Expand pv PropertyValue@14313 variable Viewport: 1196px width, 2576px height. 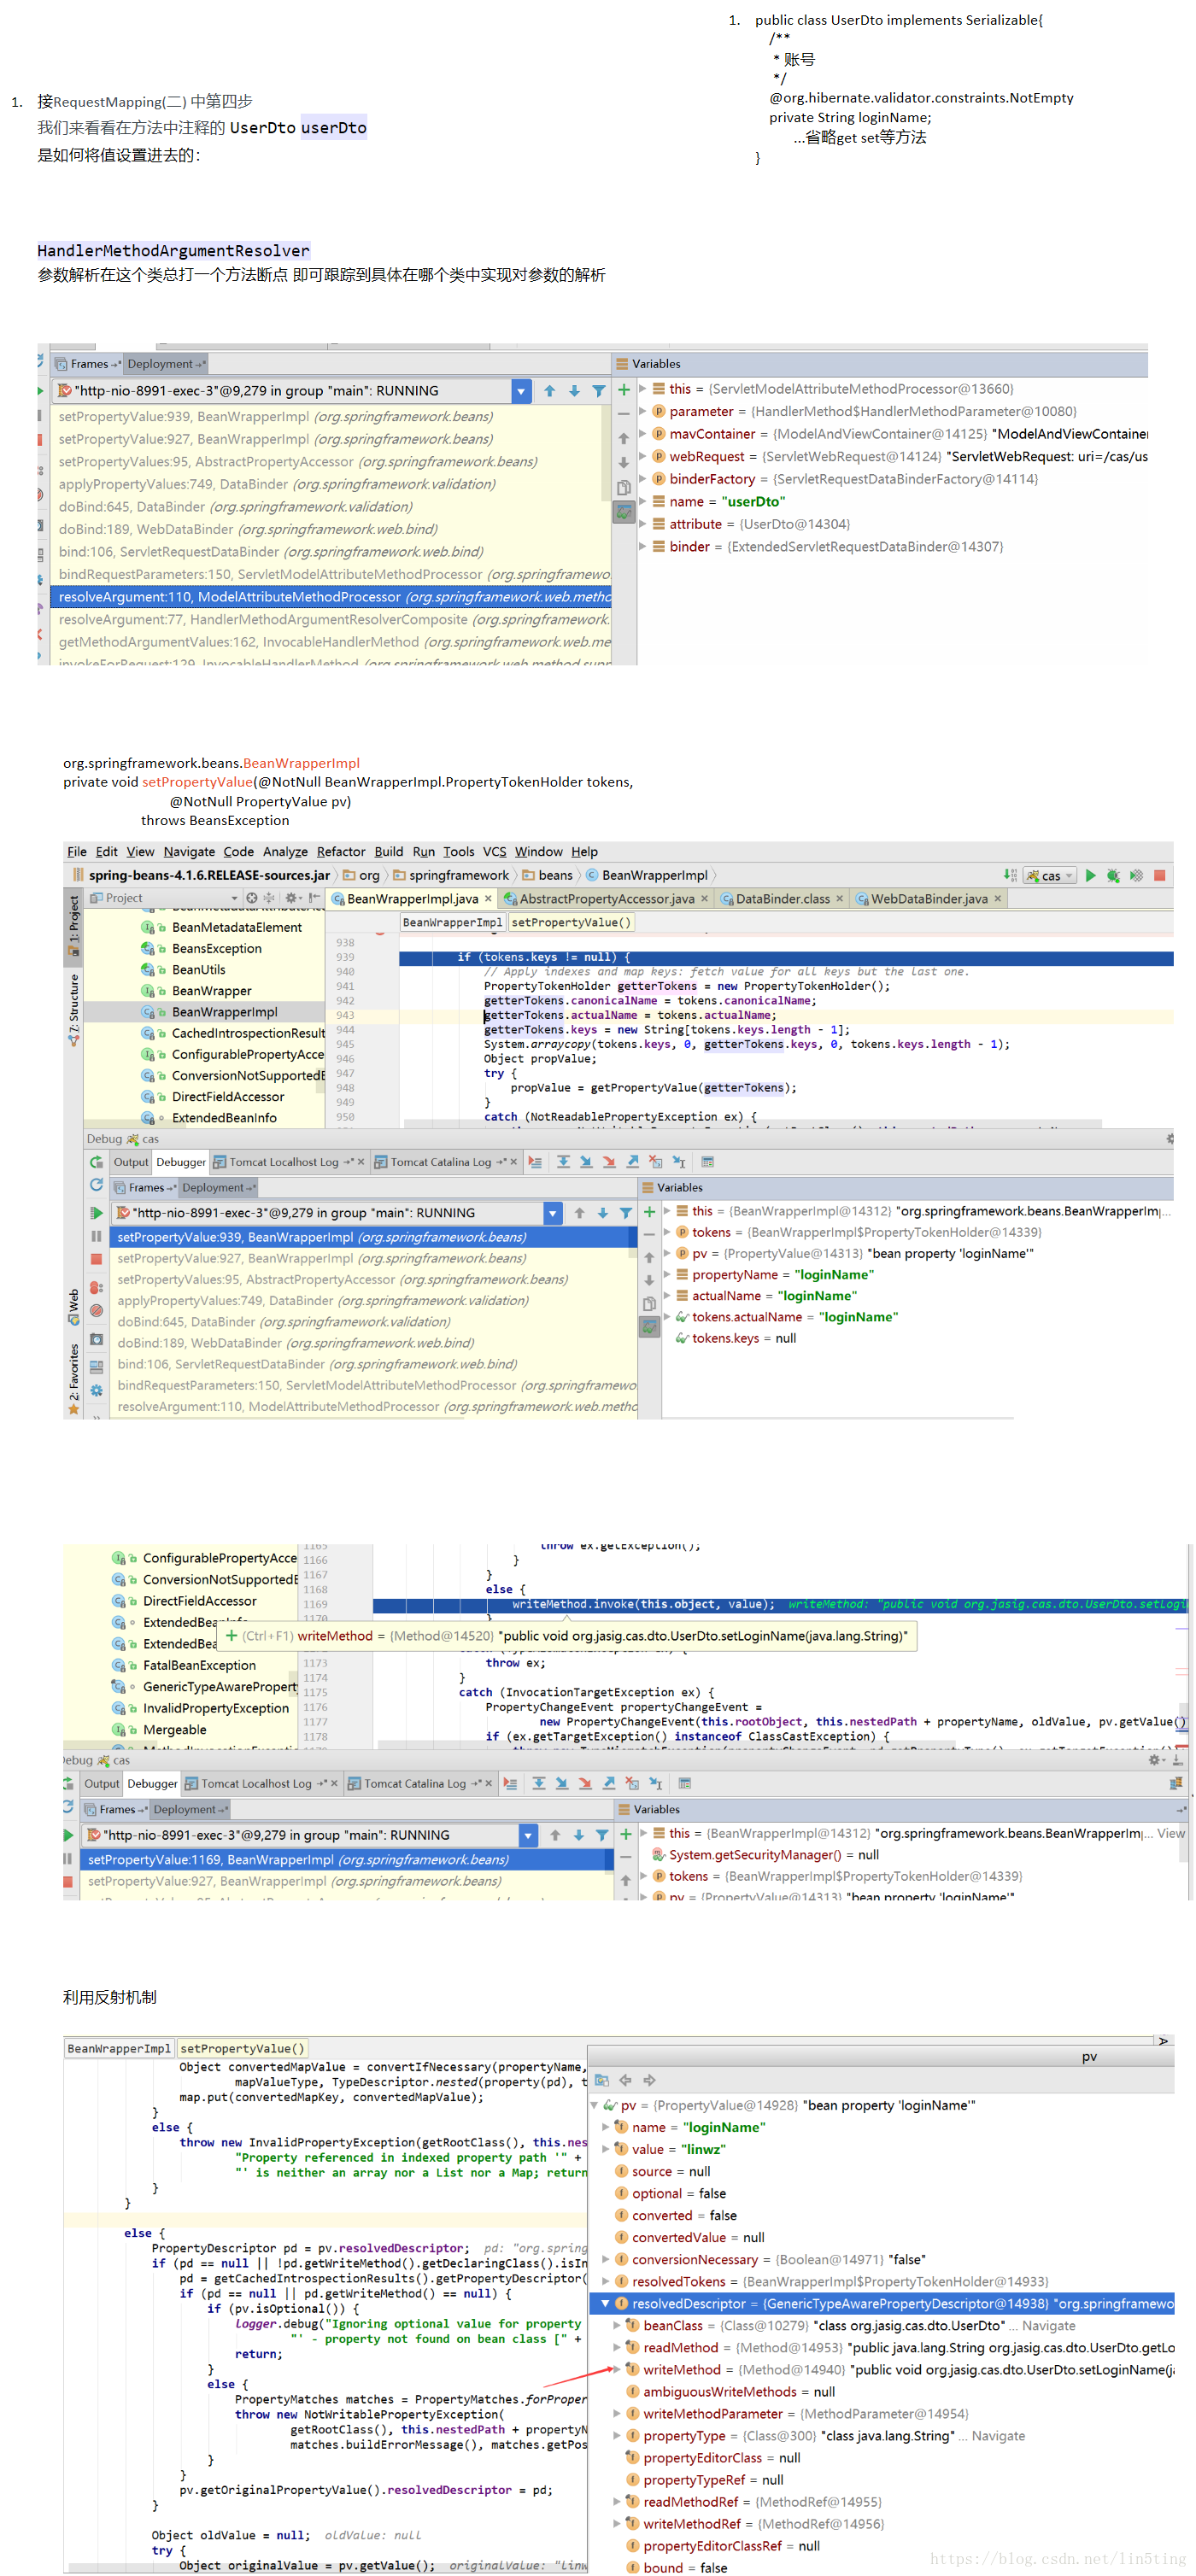[x=667, y=1253]
